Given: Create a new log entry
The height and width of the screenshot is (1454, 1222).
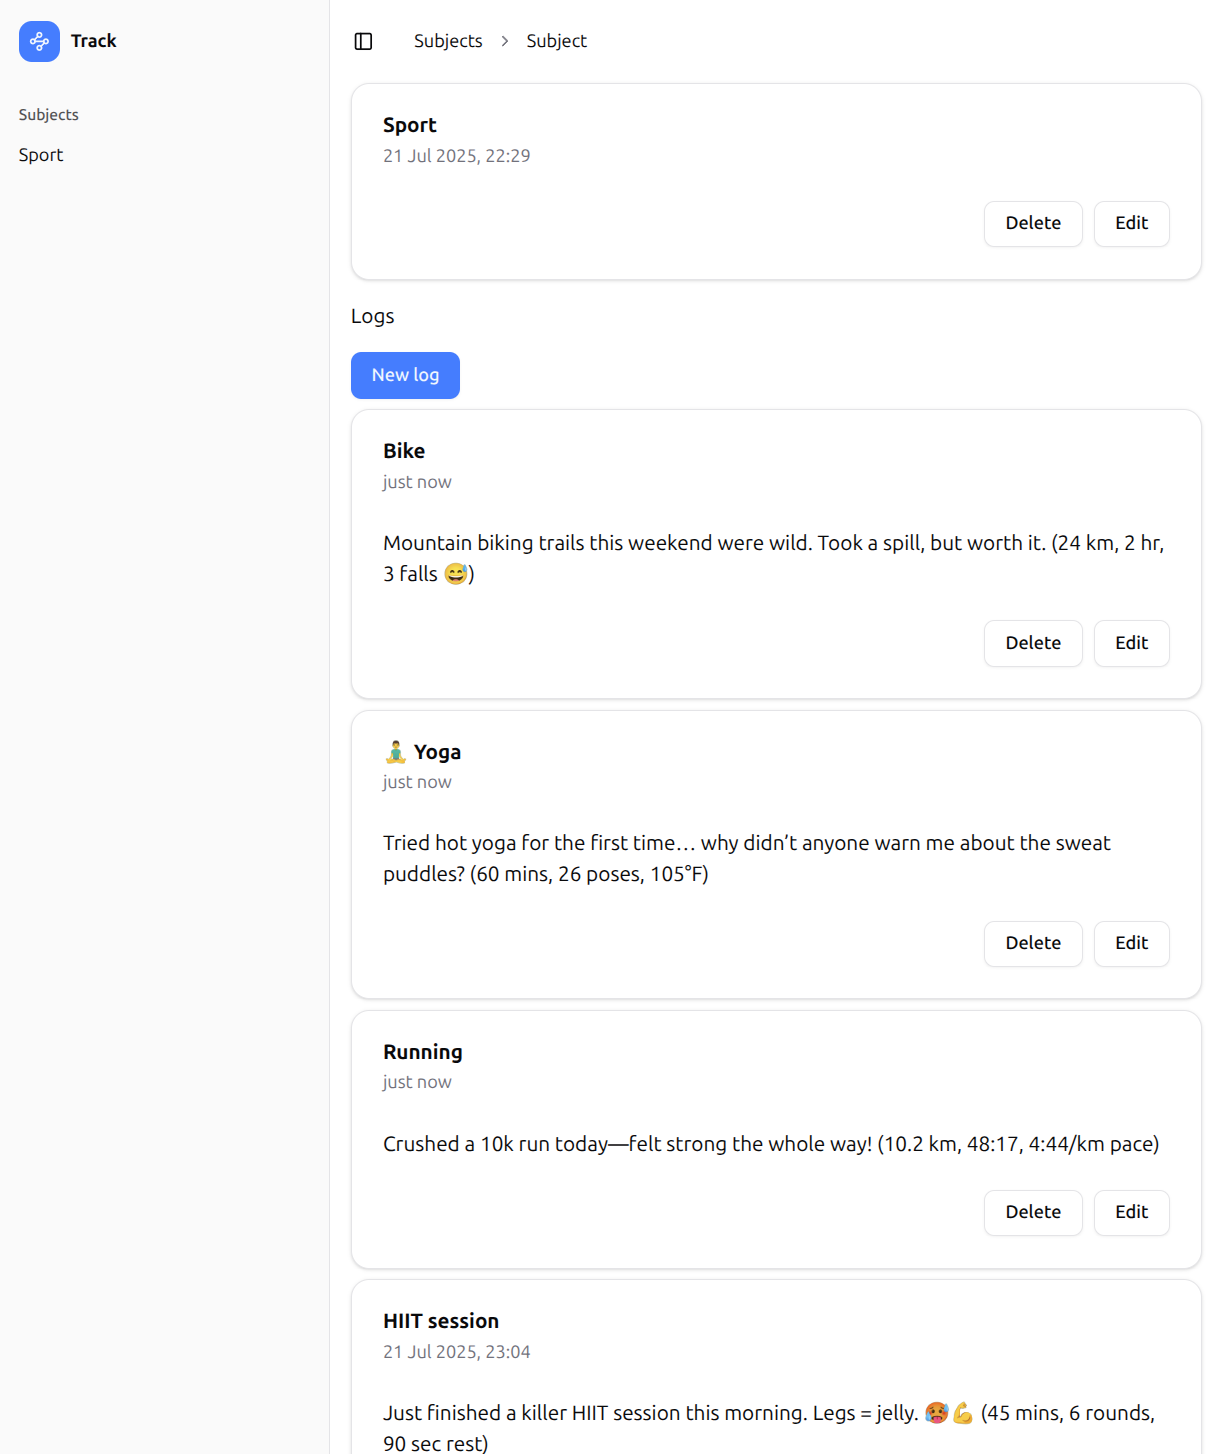Looking at the screenshot, I should (x=405, y=375).
